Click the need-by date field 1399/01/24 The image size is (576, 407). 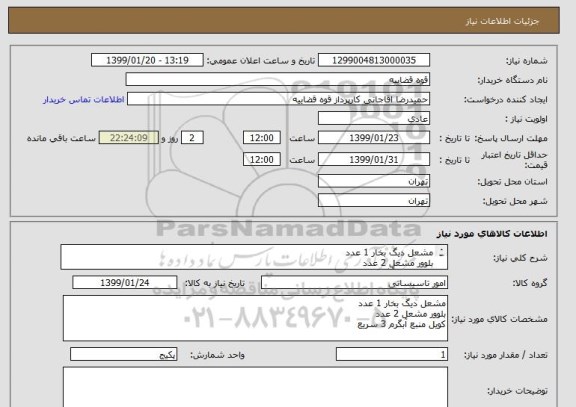click(x=125, y=283)
